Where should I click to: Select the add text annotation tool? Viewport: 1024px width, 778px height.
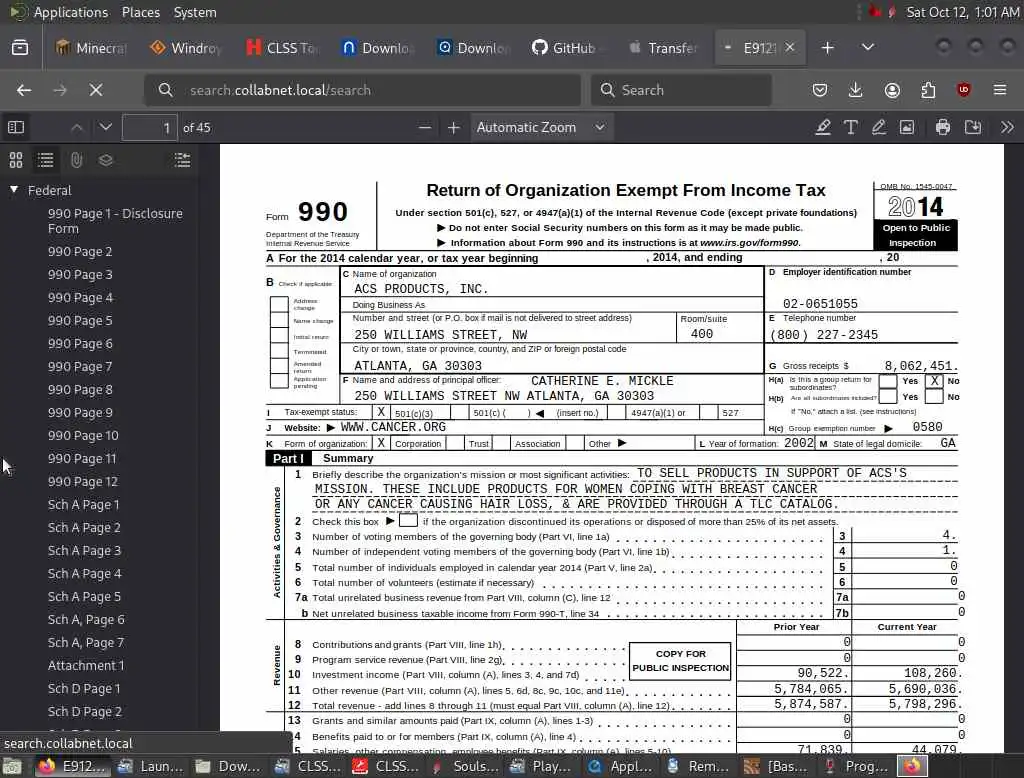pyautogui.click(x=850, y=127)
